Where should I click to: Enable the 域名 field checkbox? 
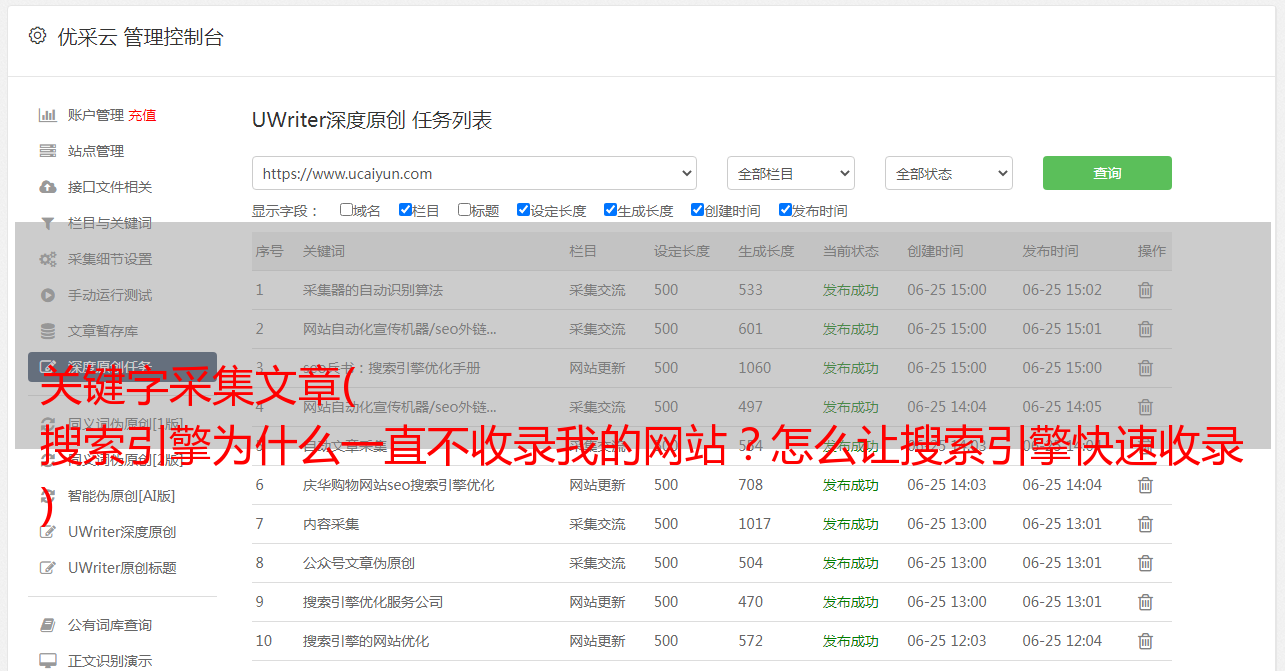point(346,210)
